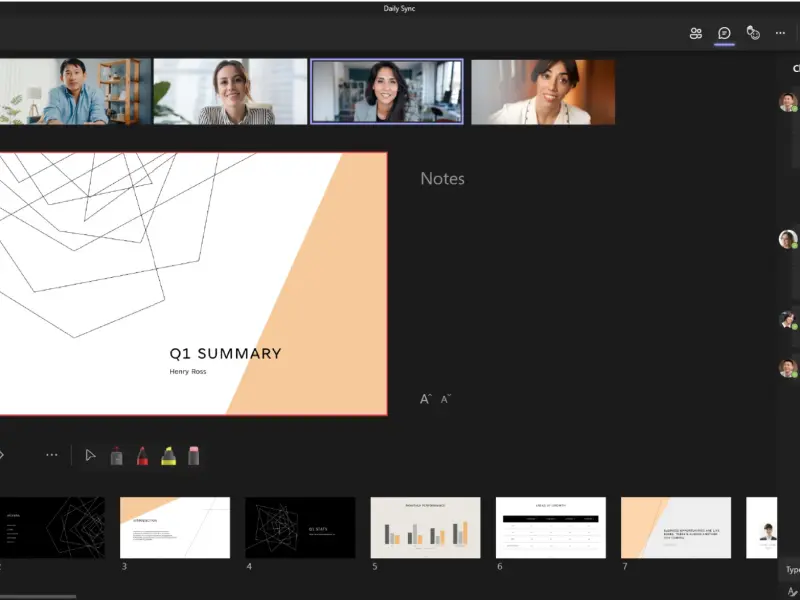Select the pink eraser tool
Viewport: 800px width, 600px height.
pos(193,456)
